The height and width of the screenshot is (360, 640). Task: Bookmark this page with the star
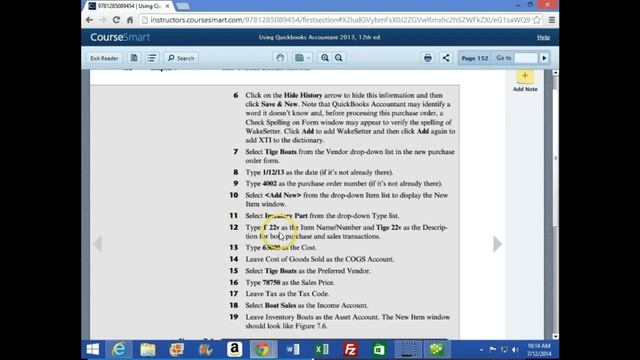pyautogui.click(x=537, y=20)
